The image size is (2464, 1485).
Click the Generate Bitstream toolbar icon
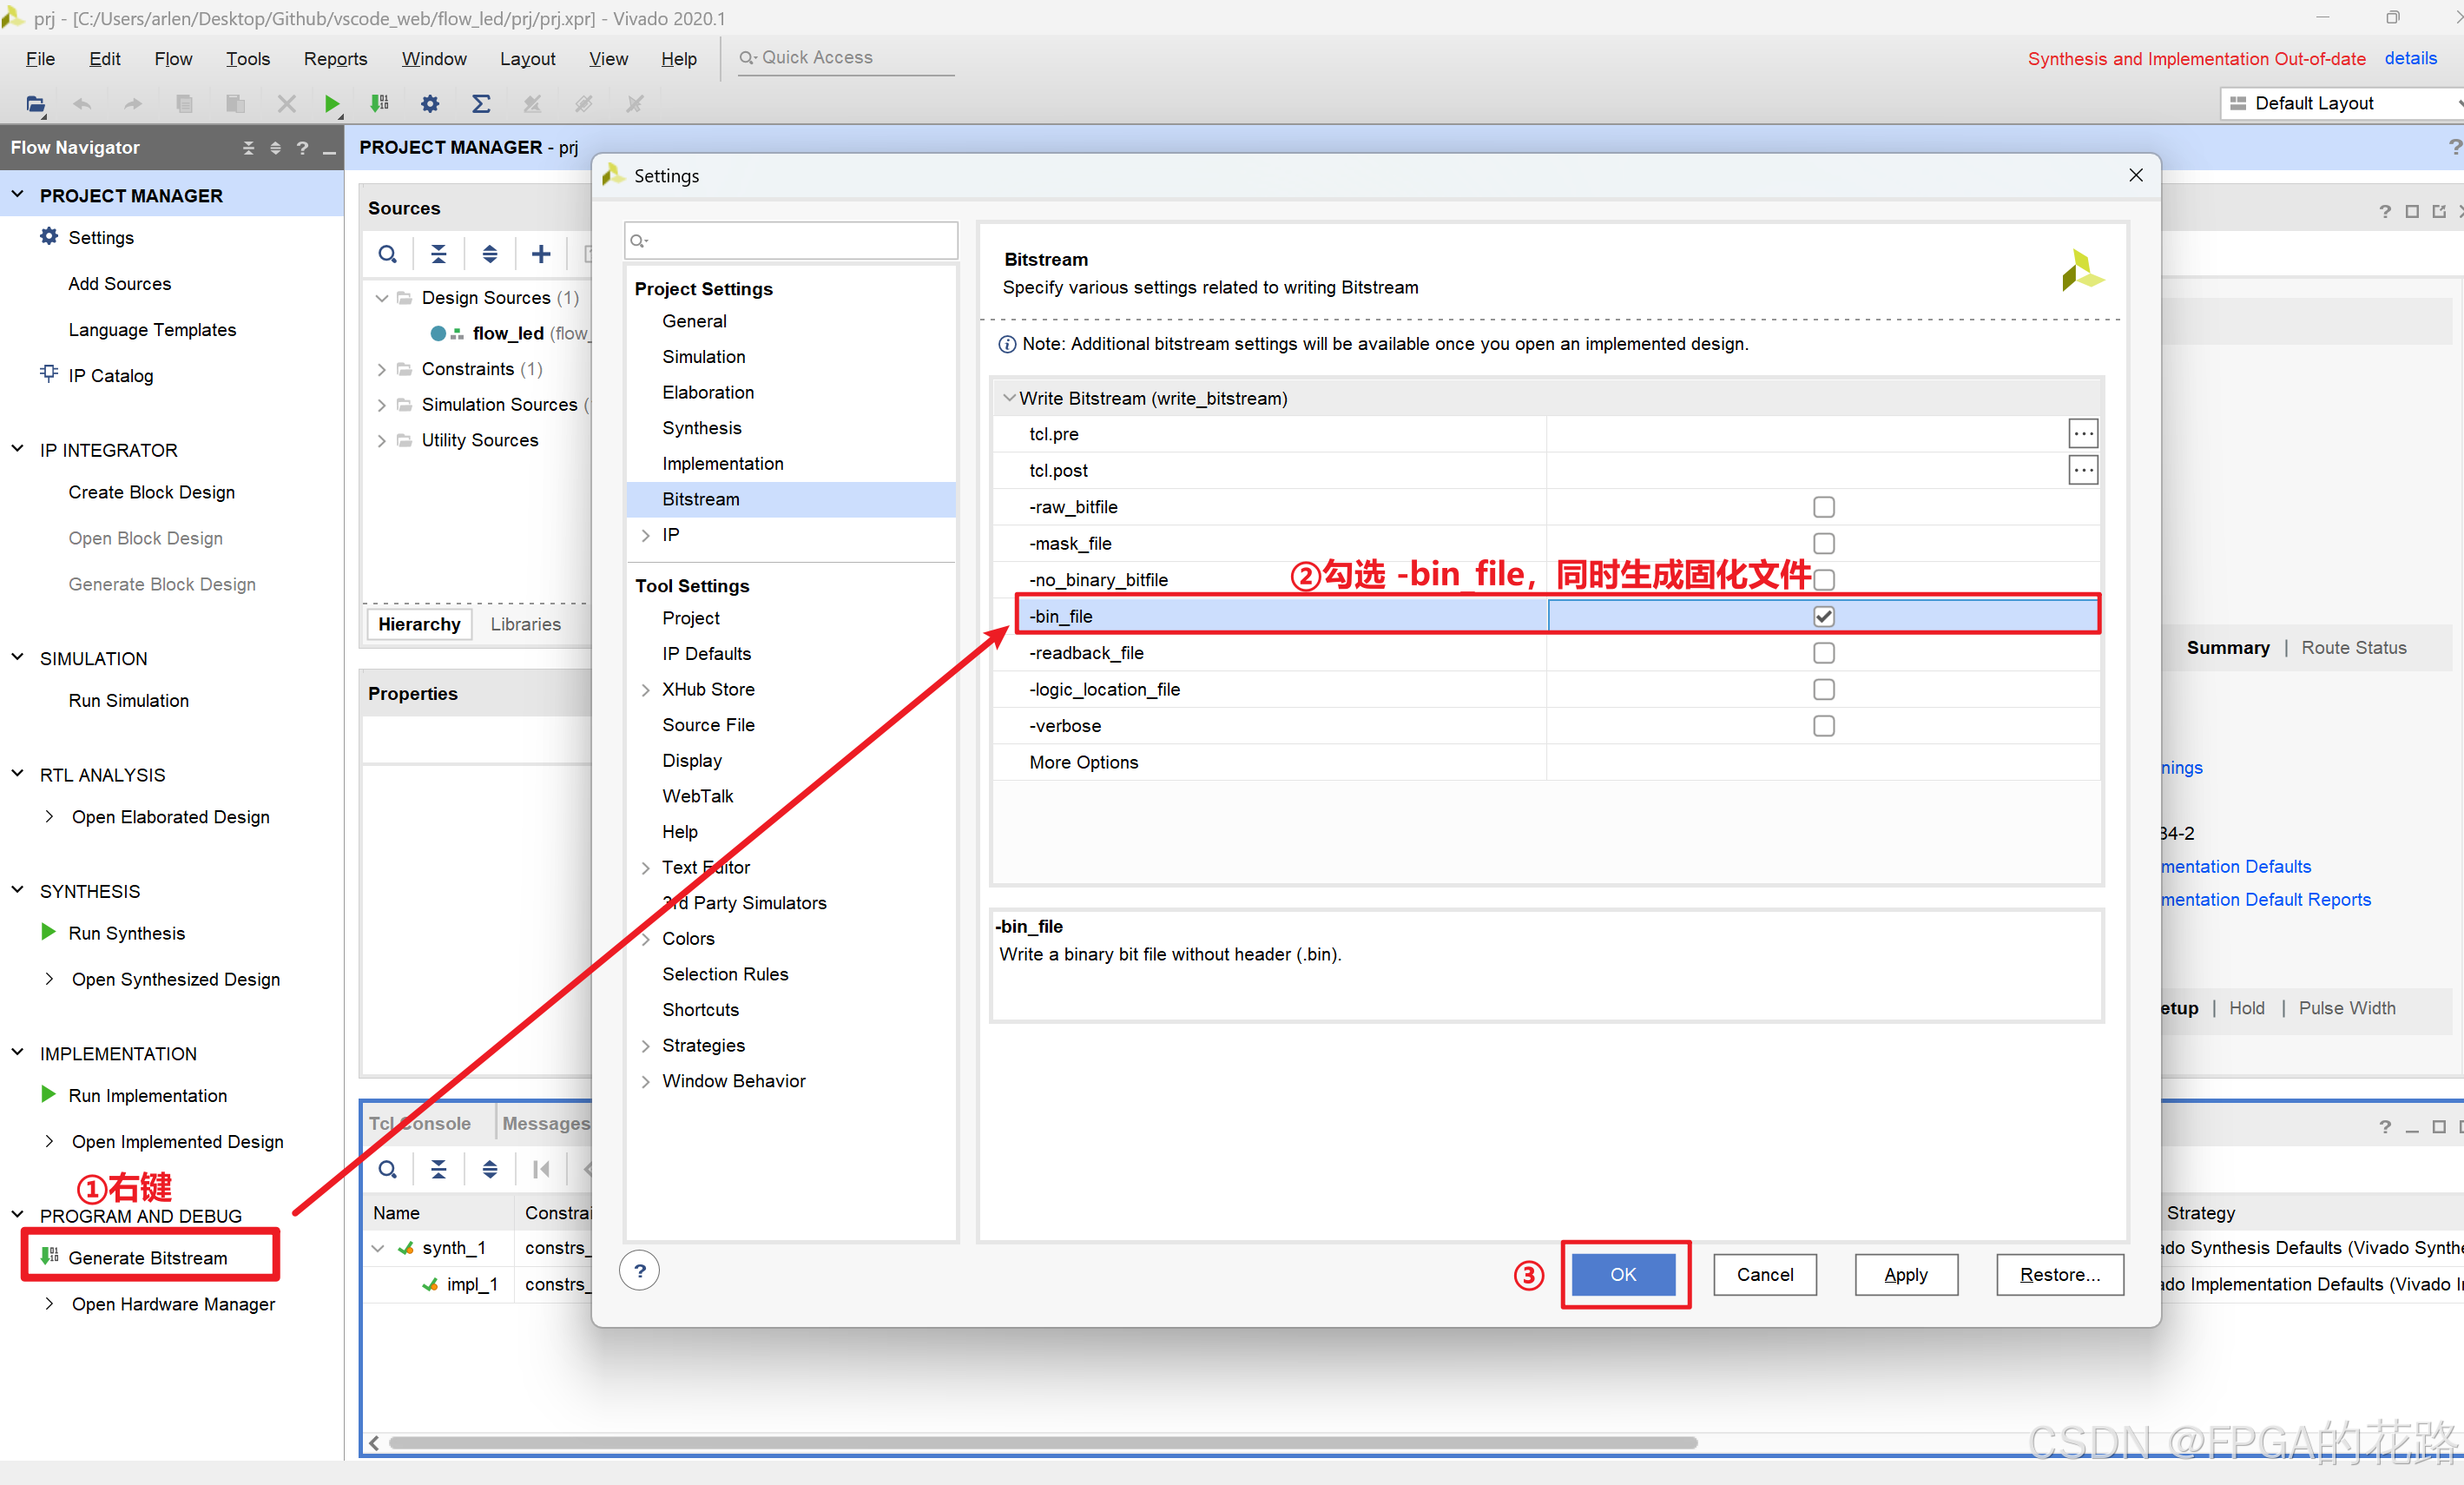point(380,103)
